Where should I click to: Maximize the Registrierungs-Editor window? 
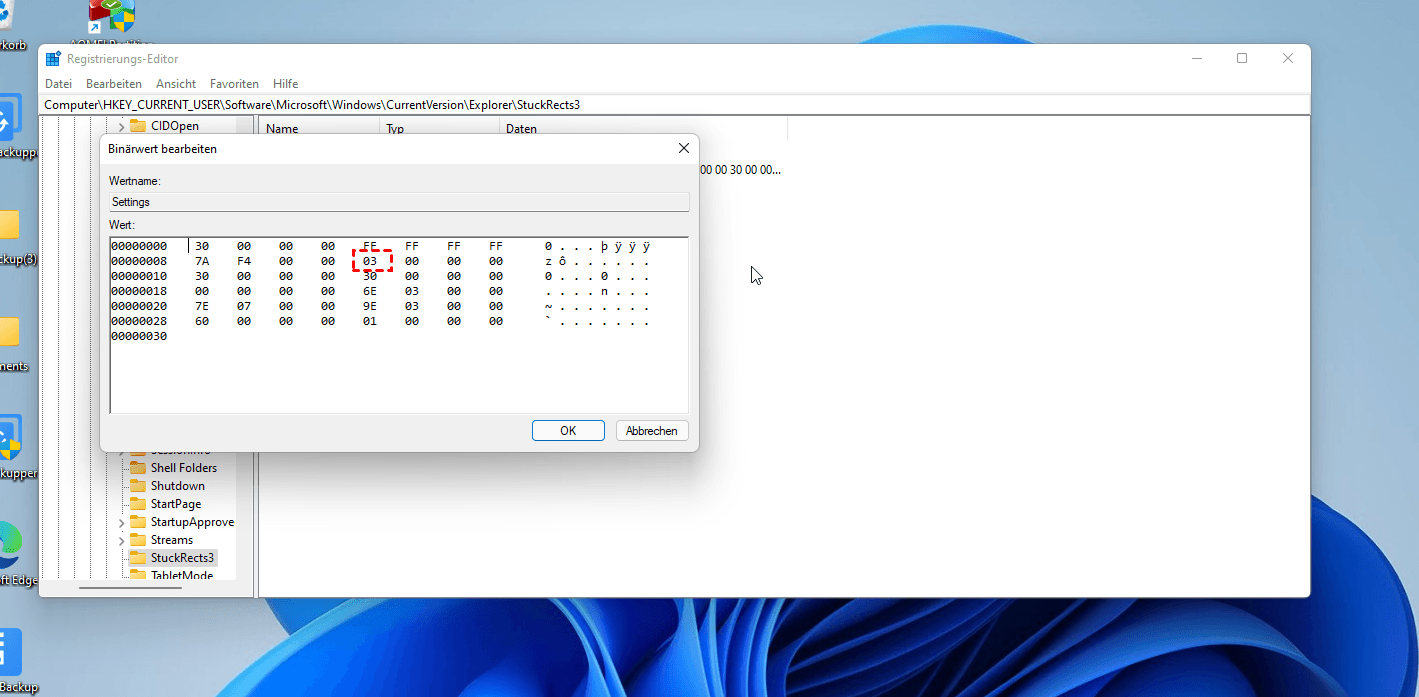coord(1242,59)
